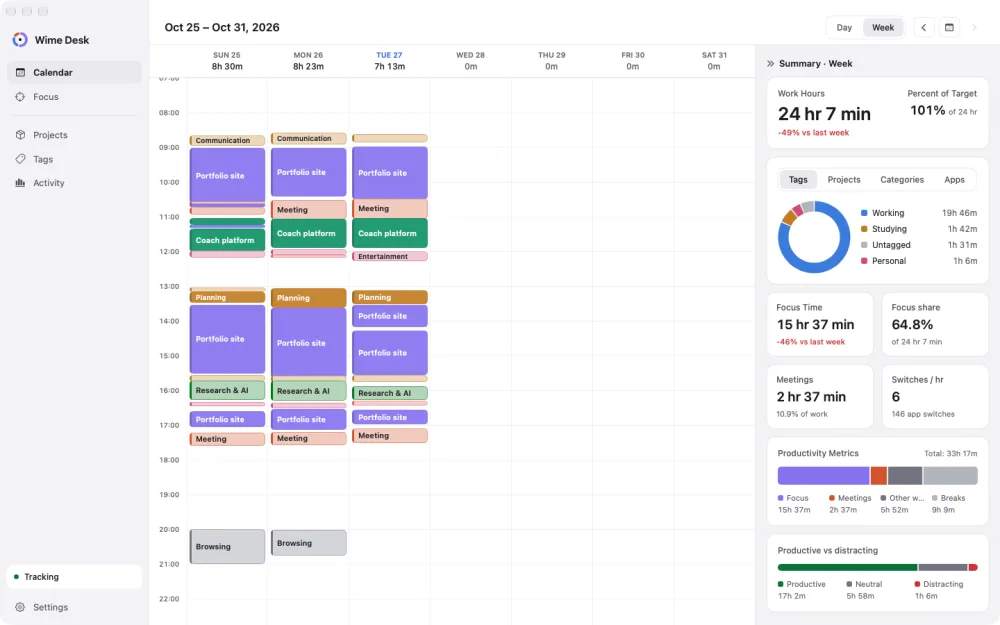Select Monday's Coach platform block

[309, 233]
